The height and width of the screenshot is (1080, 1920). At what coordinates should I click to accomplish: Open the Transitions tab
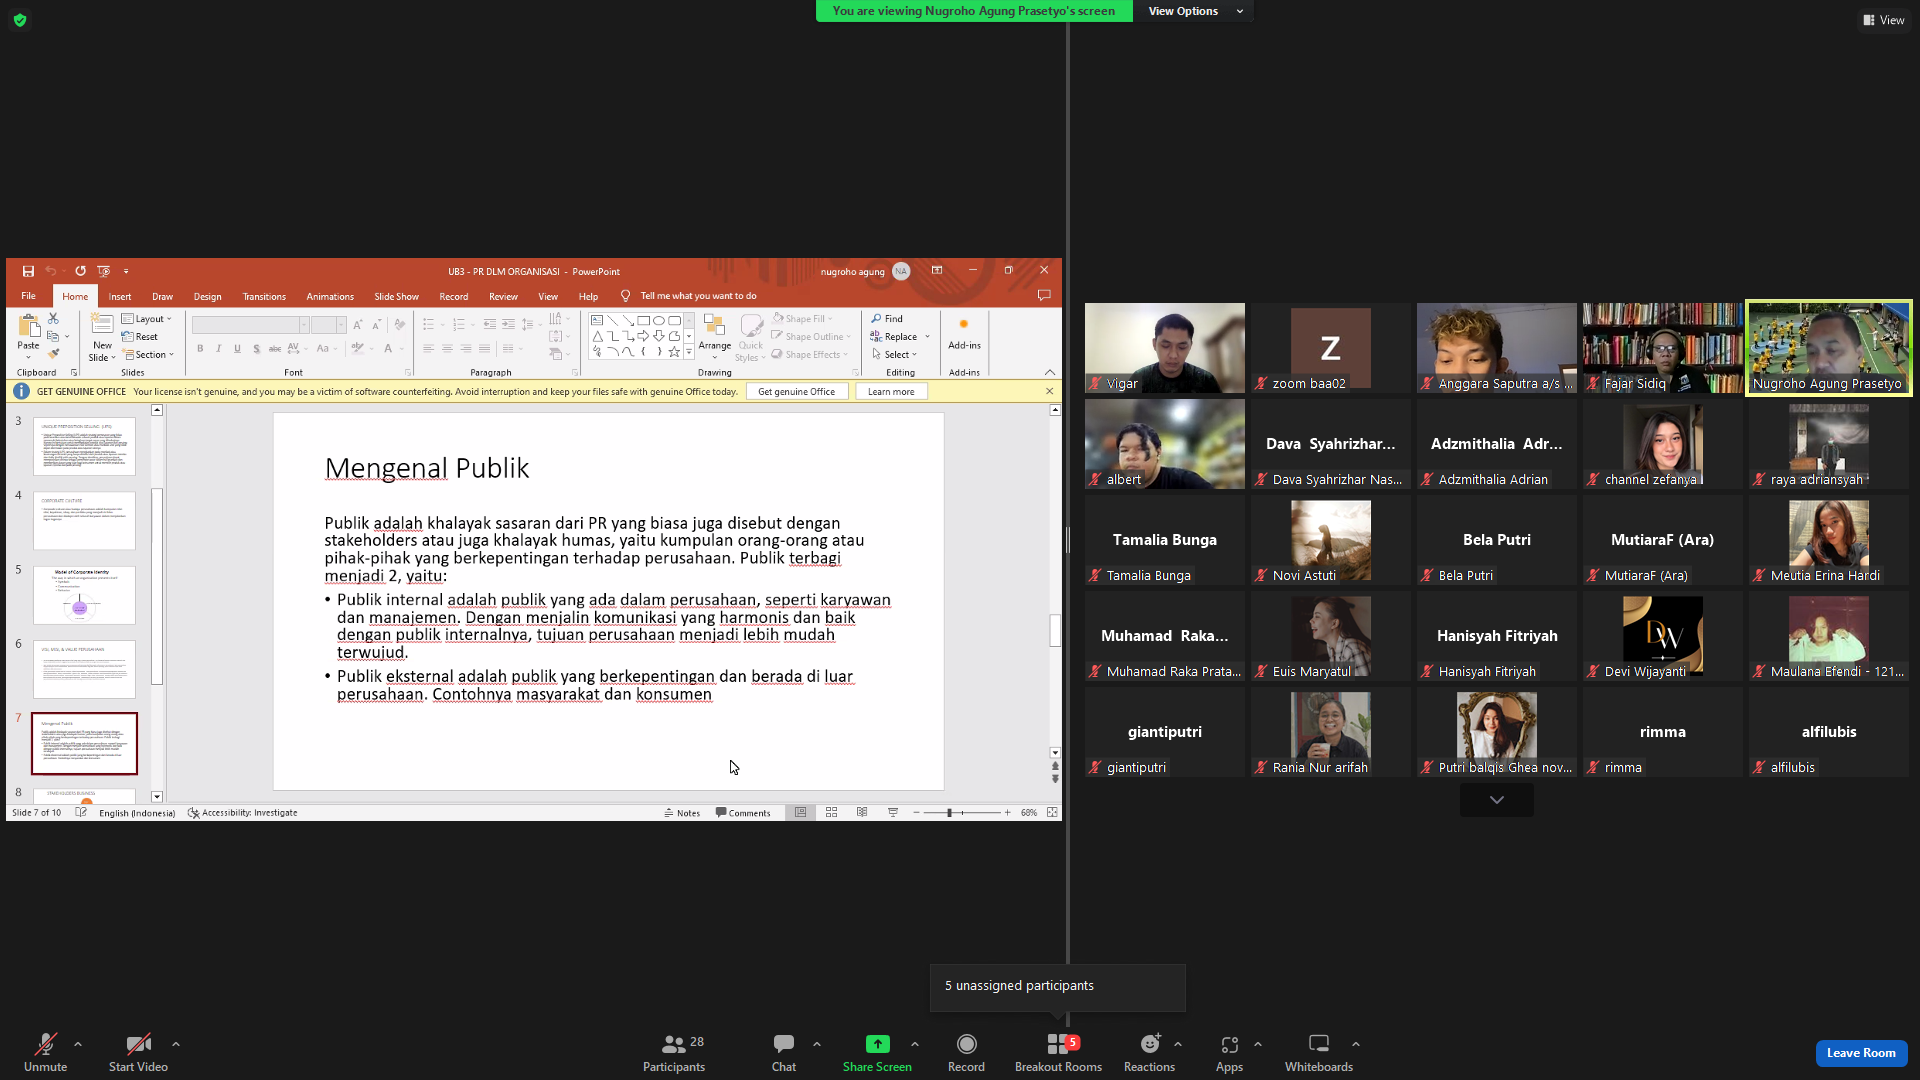click(264, 296)
